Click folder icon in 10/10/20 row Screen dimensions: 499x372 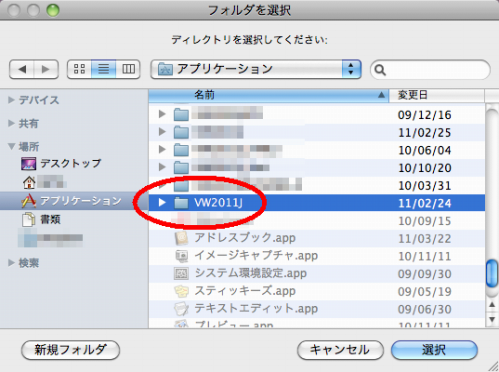tap(181, 168)
